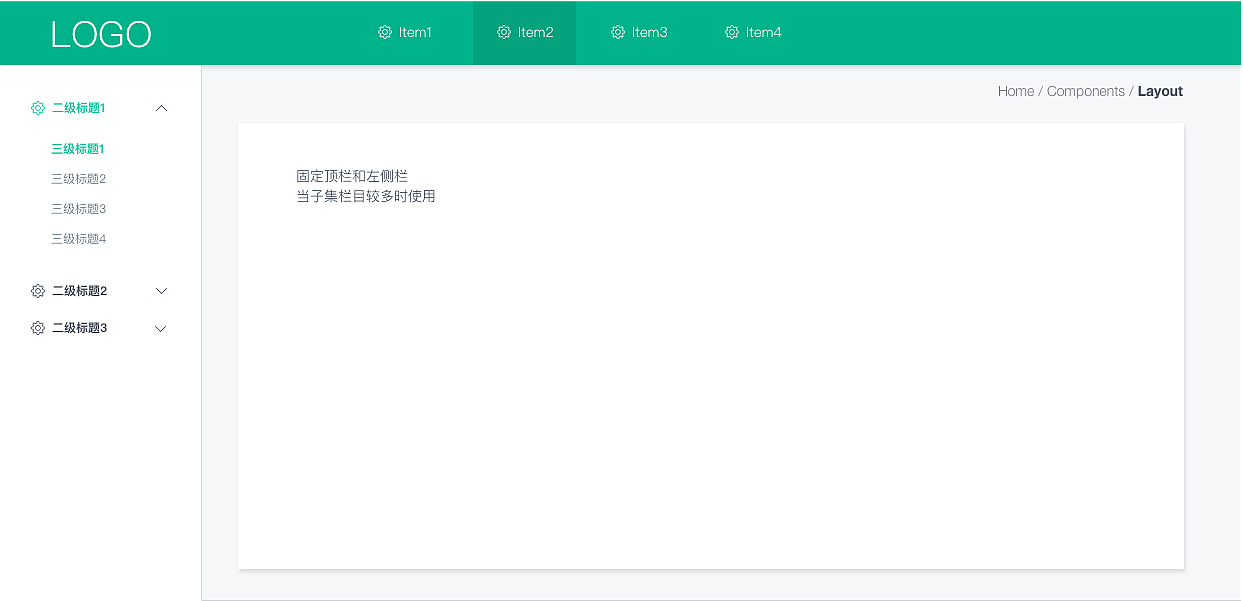Viewport: 1243px width, 601px height.
Task: Click the gear icon next to 二级标题2
Action: pyautogui.click(x=38, y=290)
